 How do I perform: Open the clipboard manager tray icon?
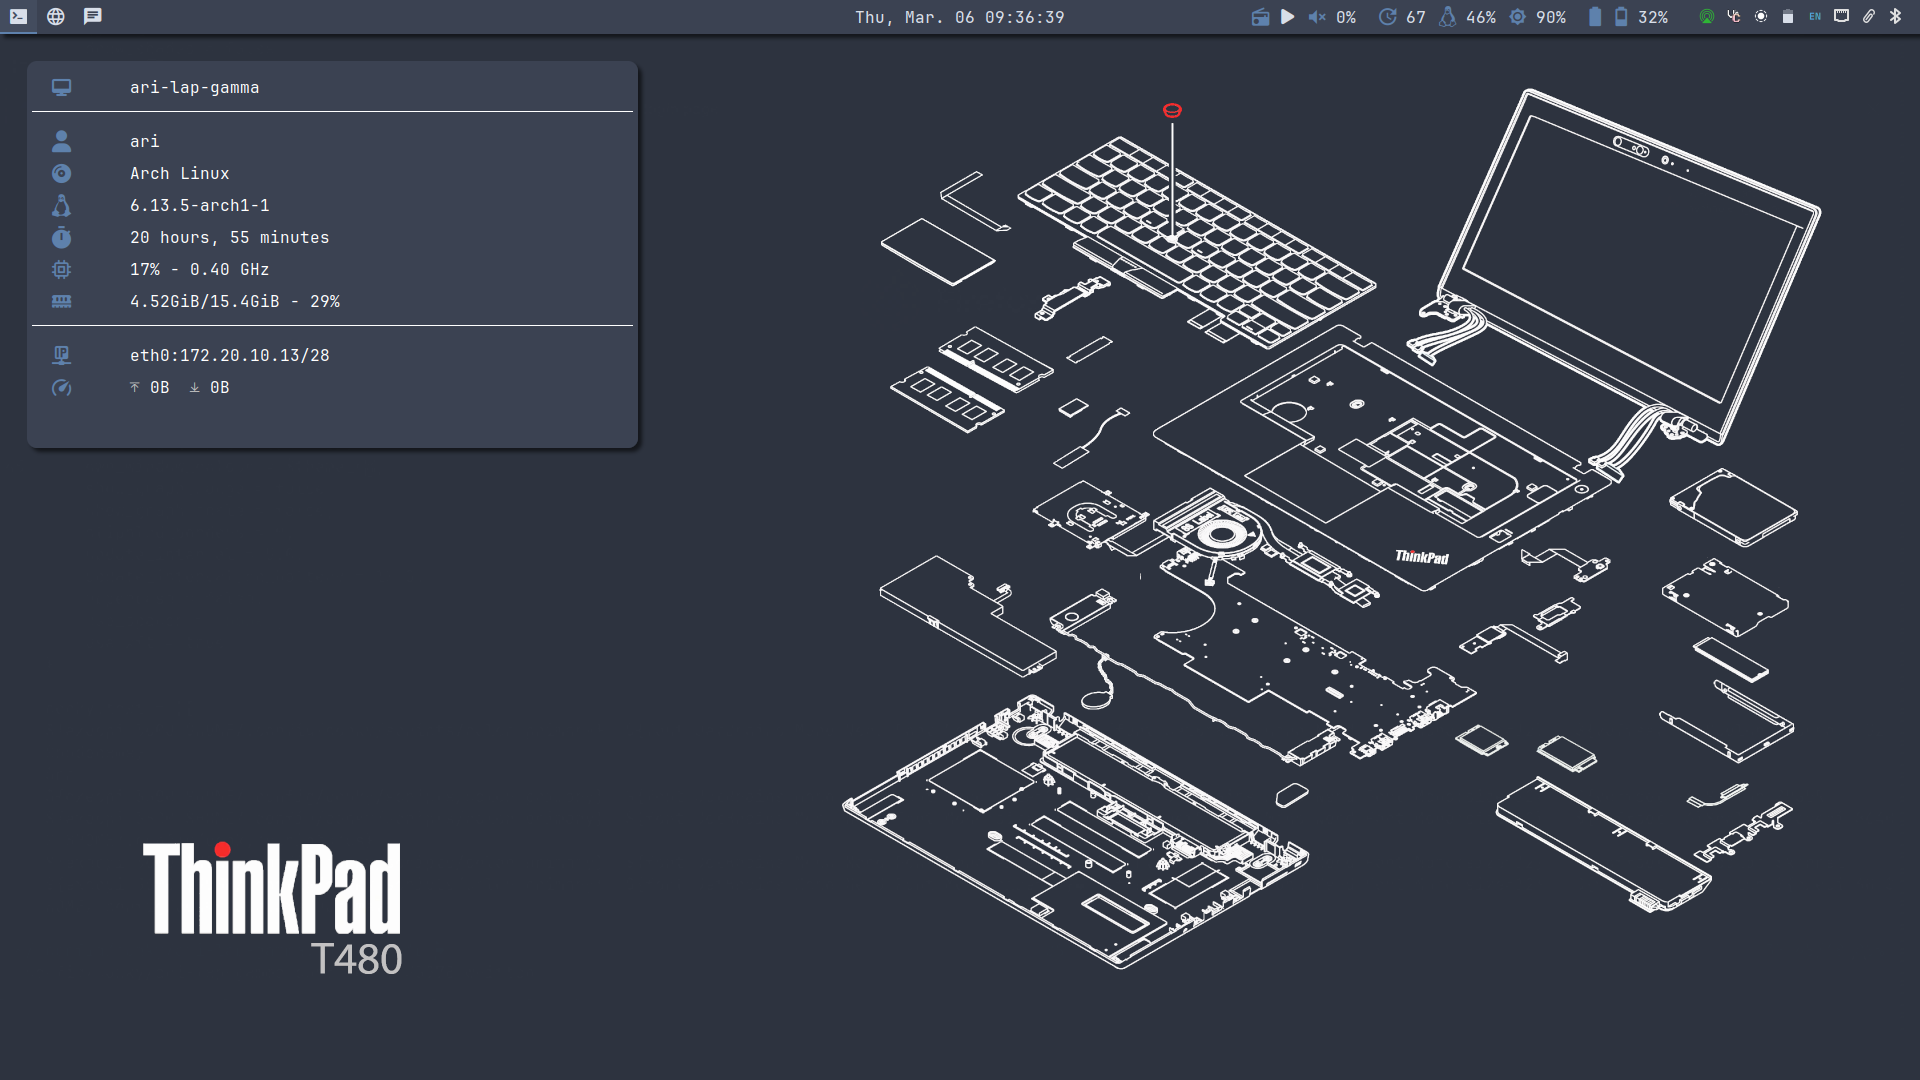coord(1788,17)
